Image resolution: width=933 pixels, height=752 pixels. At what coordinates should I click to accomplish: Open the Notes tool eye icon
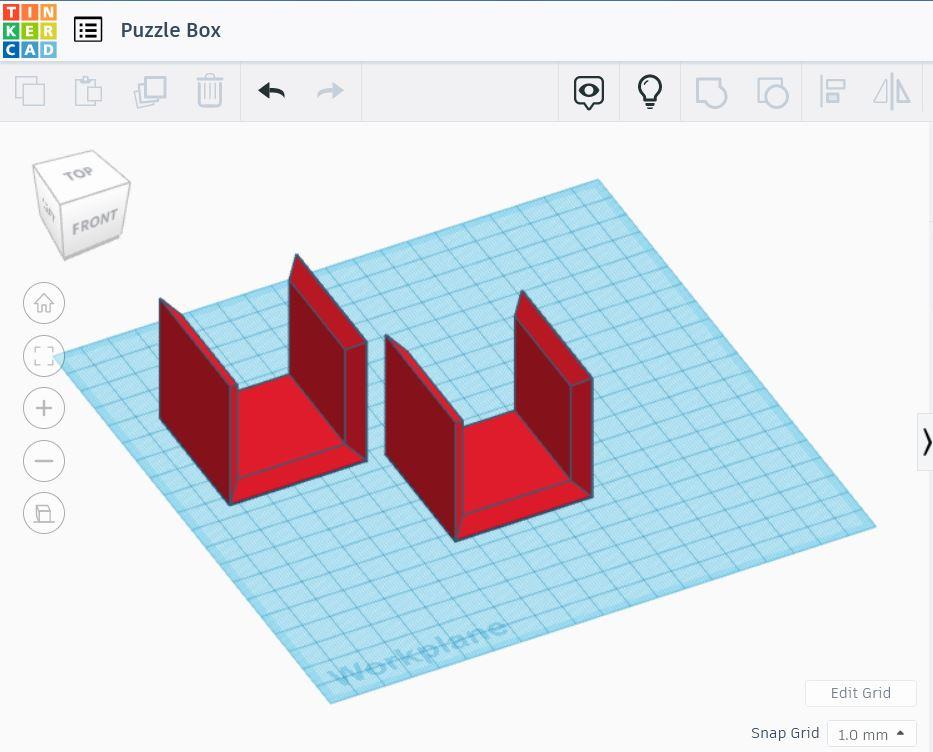click(589, 92)
